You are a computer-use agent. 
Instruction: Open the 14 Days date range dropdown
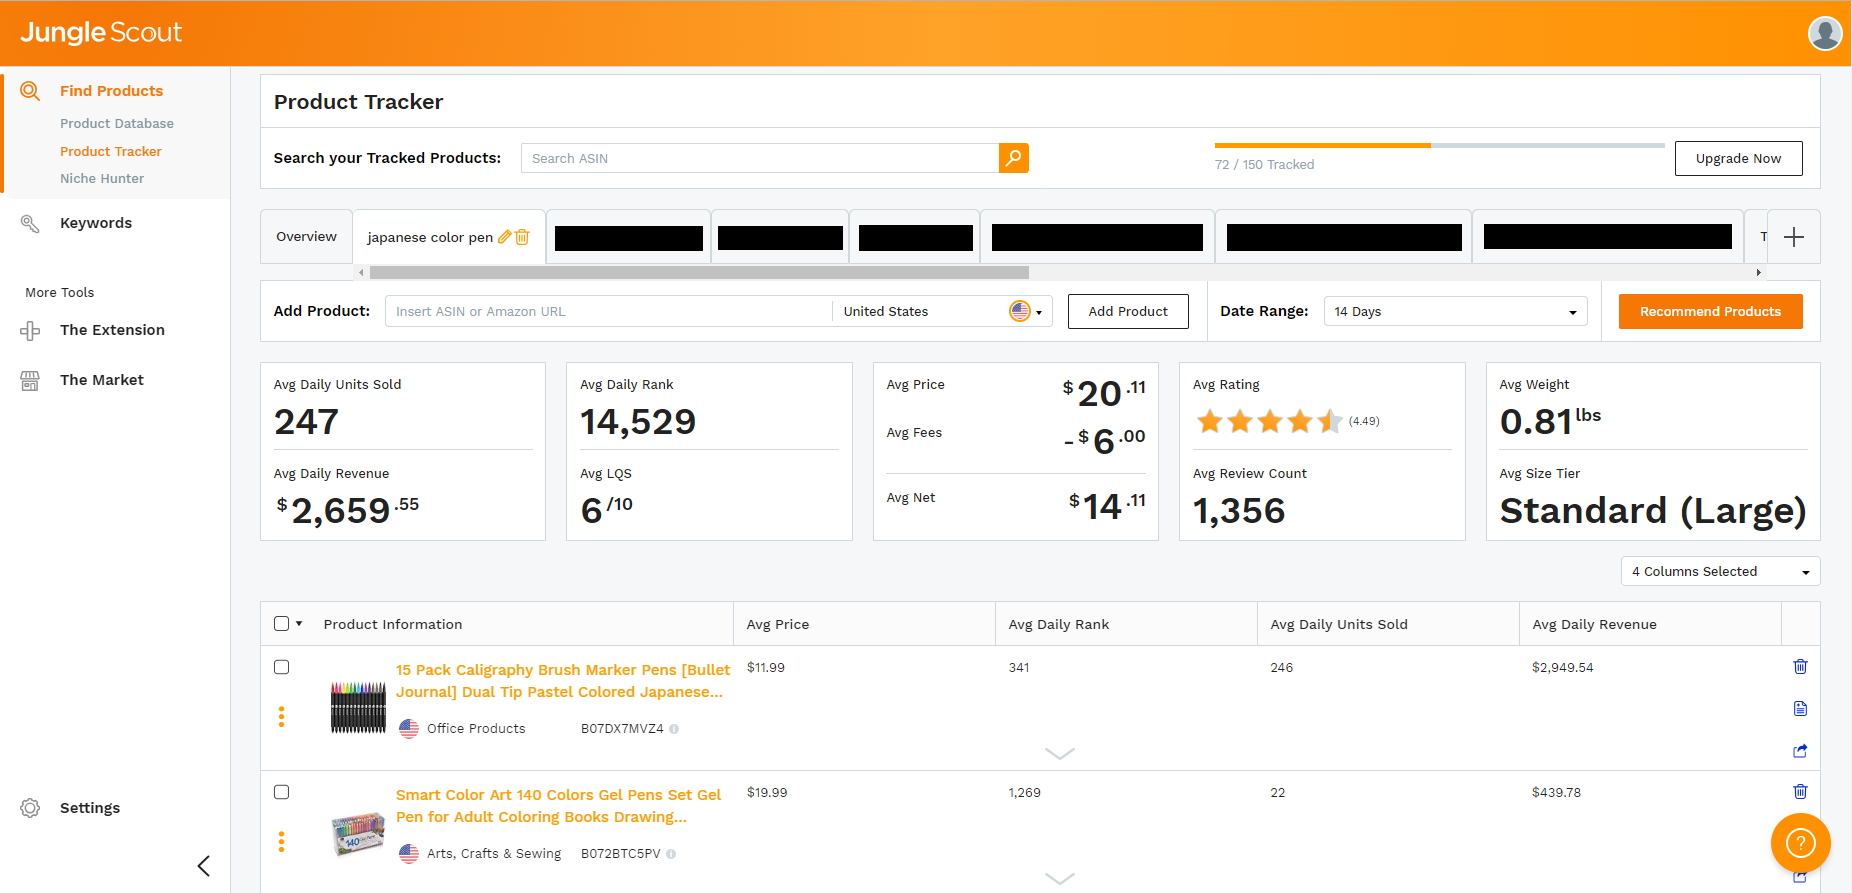click(1455, 312)
